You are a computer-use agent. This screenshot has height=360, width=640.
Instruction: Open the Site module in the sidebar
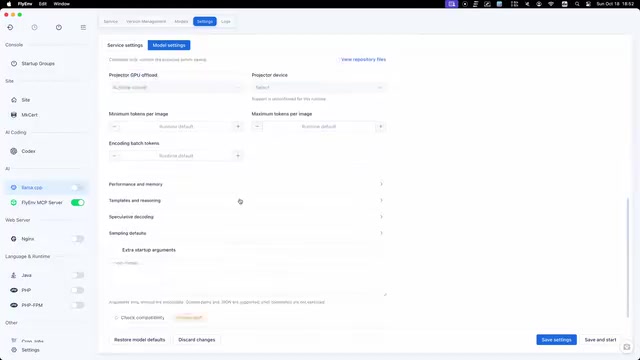click(x=47, y=100)
